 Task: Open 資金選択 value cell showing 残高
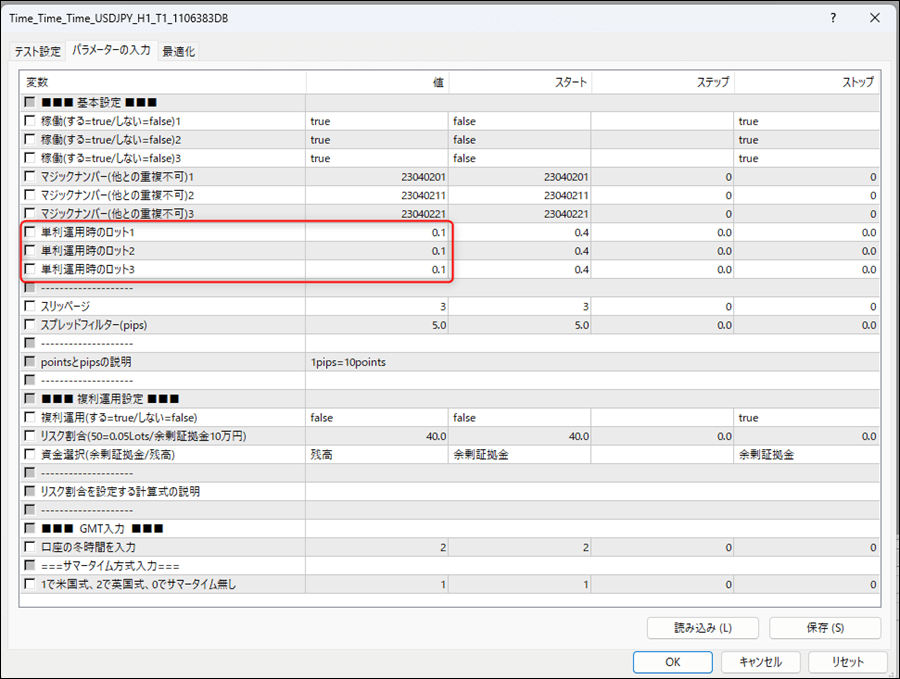(377, 454)
